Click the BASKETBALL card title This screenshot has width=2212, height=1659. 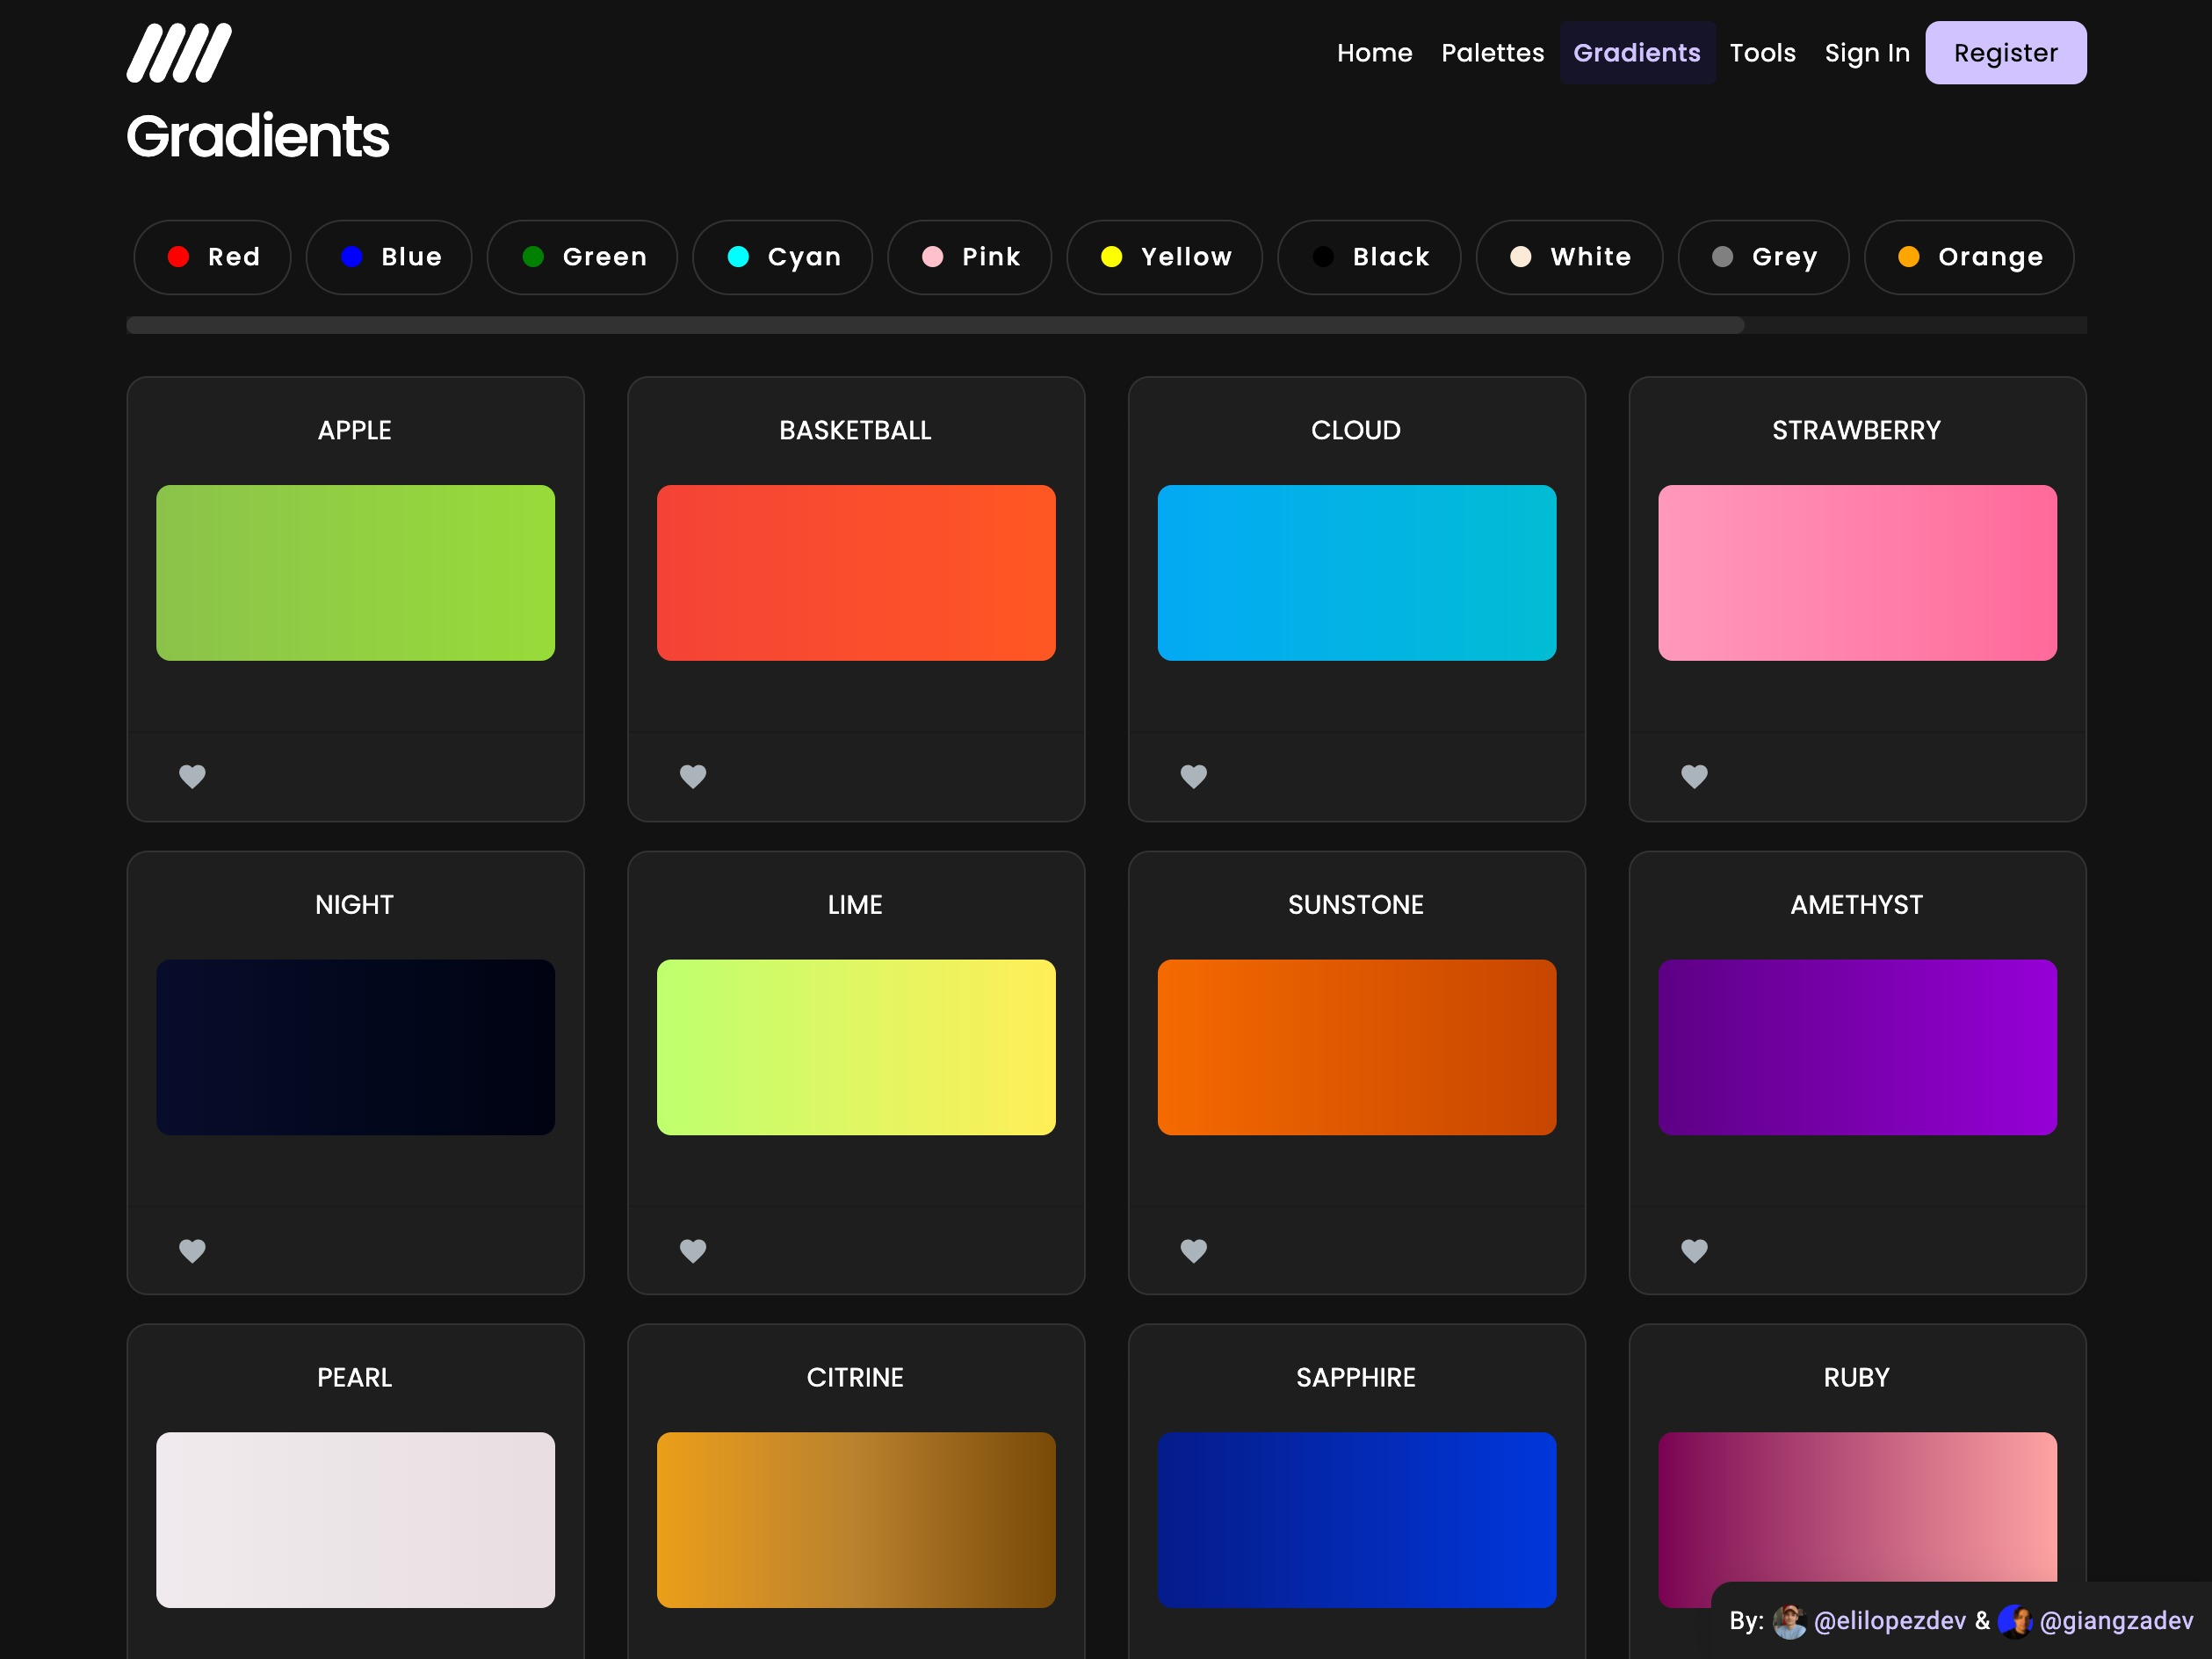tap(856, 430)
